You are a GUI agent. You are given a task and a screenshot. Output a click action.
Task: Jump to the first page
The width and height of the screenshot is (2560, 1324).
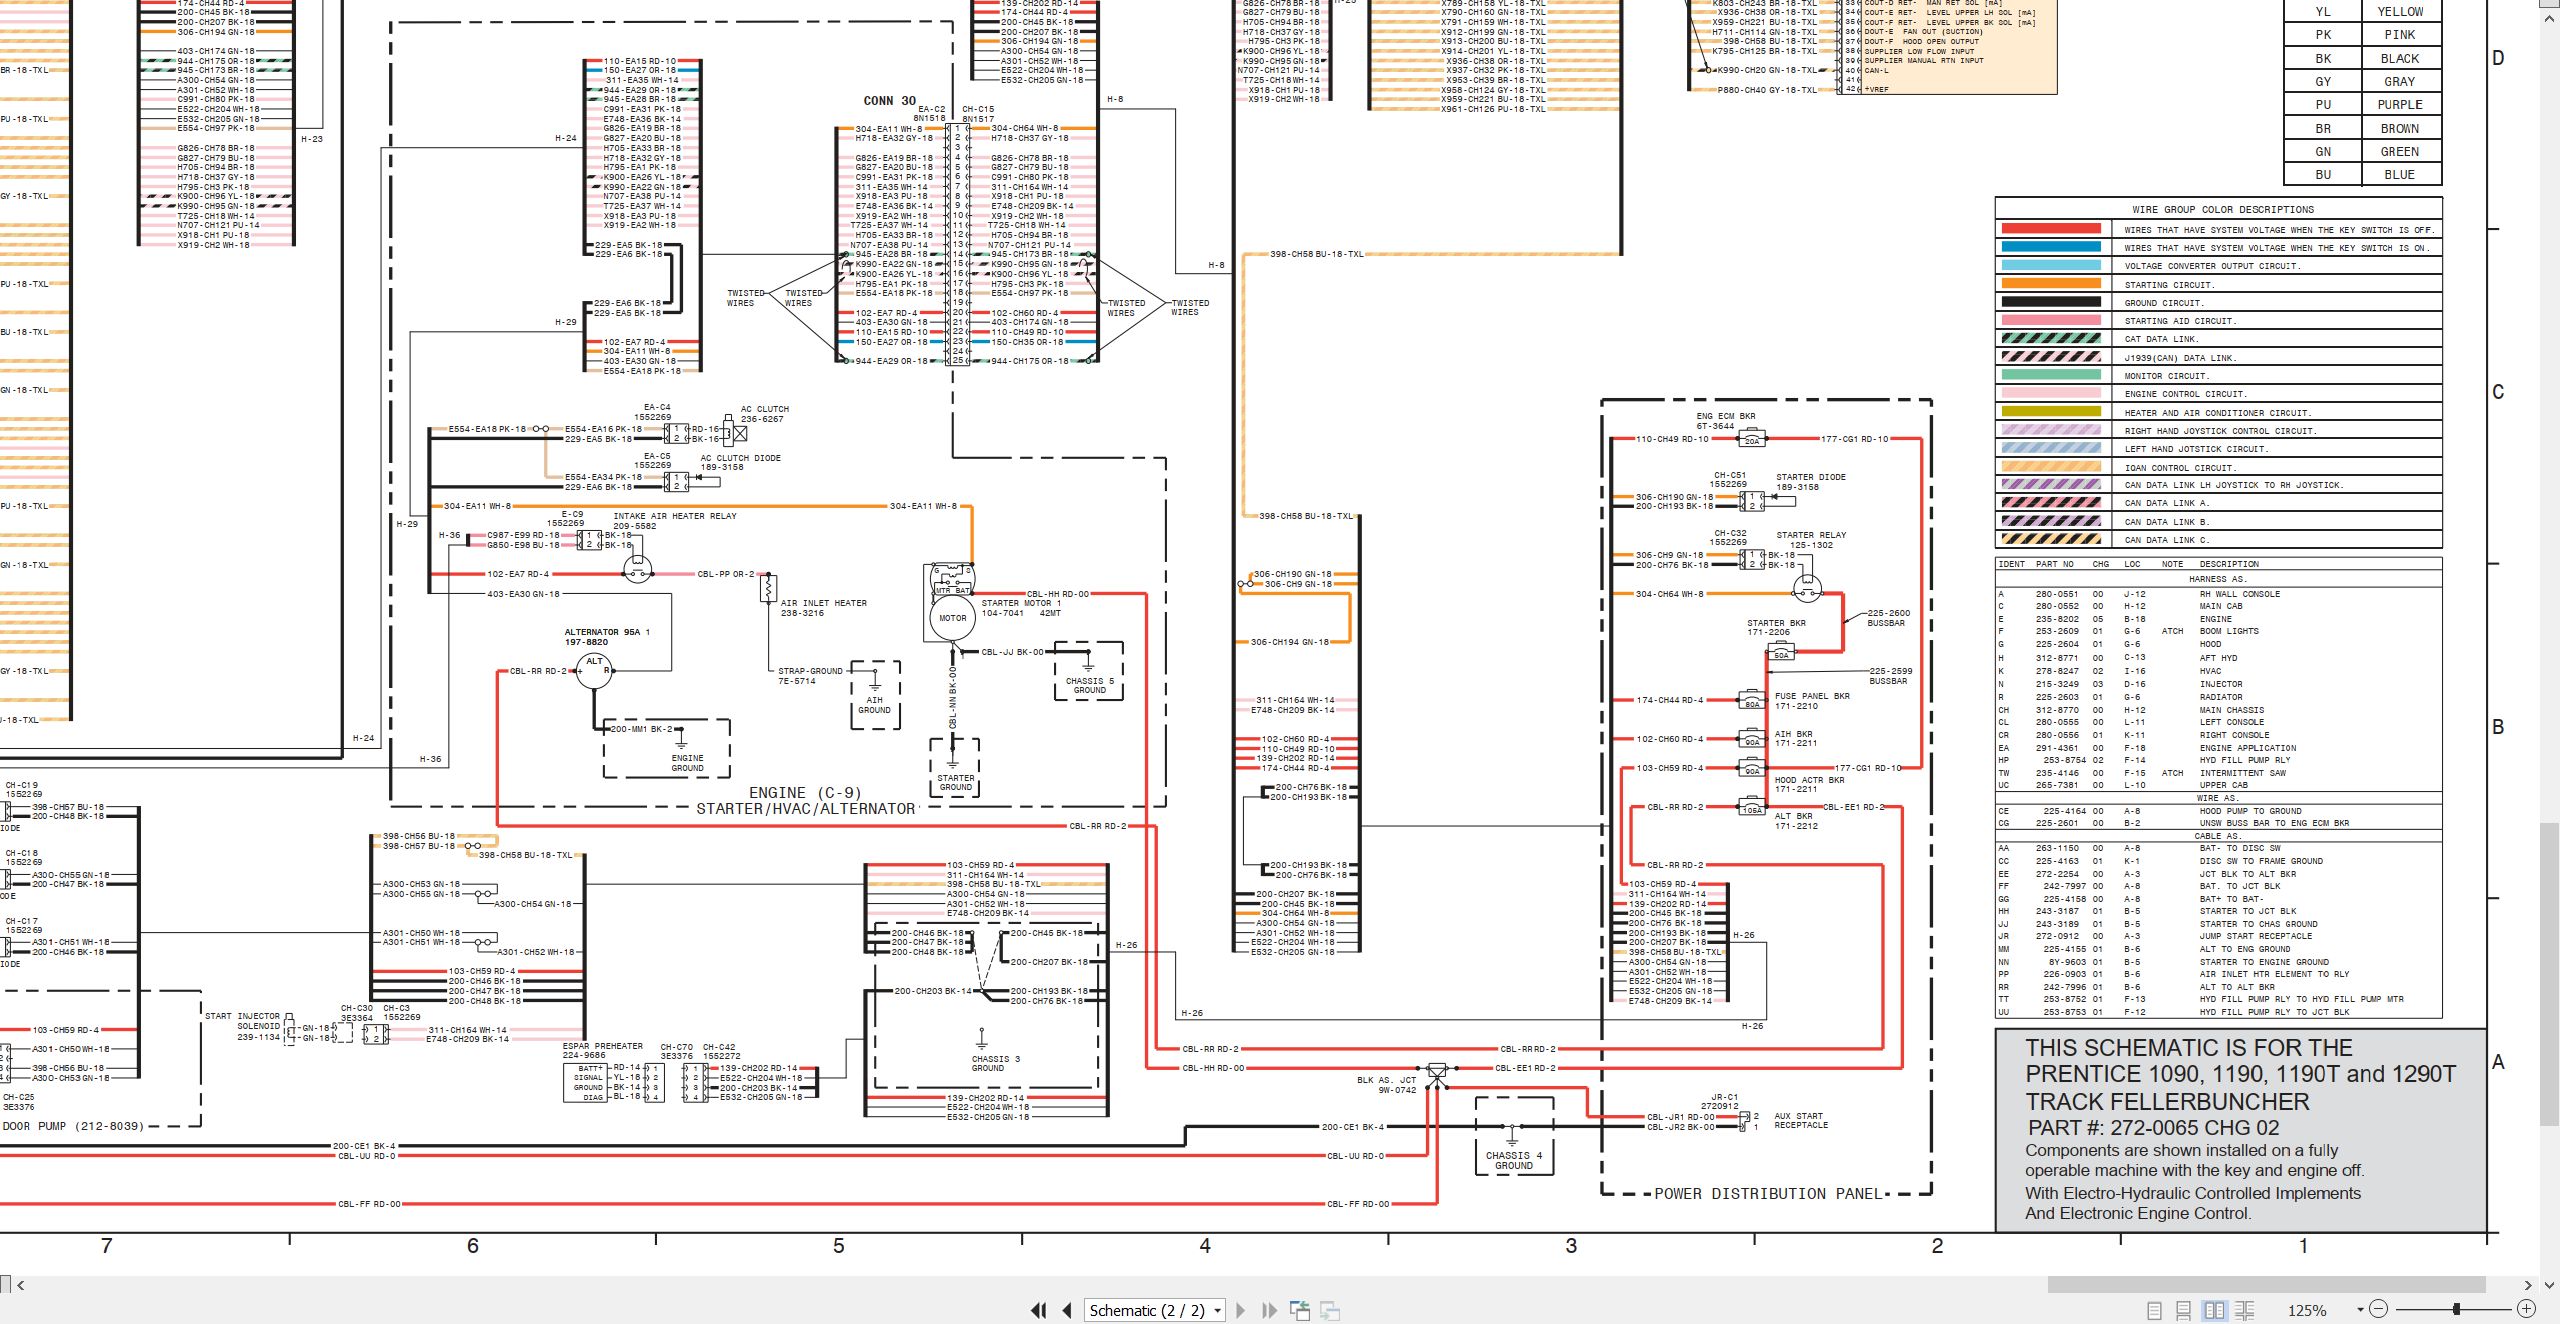(1039, 1310)
